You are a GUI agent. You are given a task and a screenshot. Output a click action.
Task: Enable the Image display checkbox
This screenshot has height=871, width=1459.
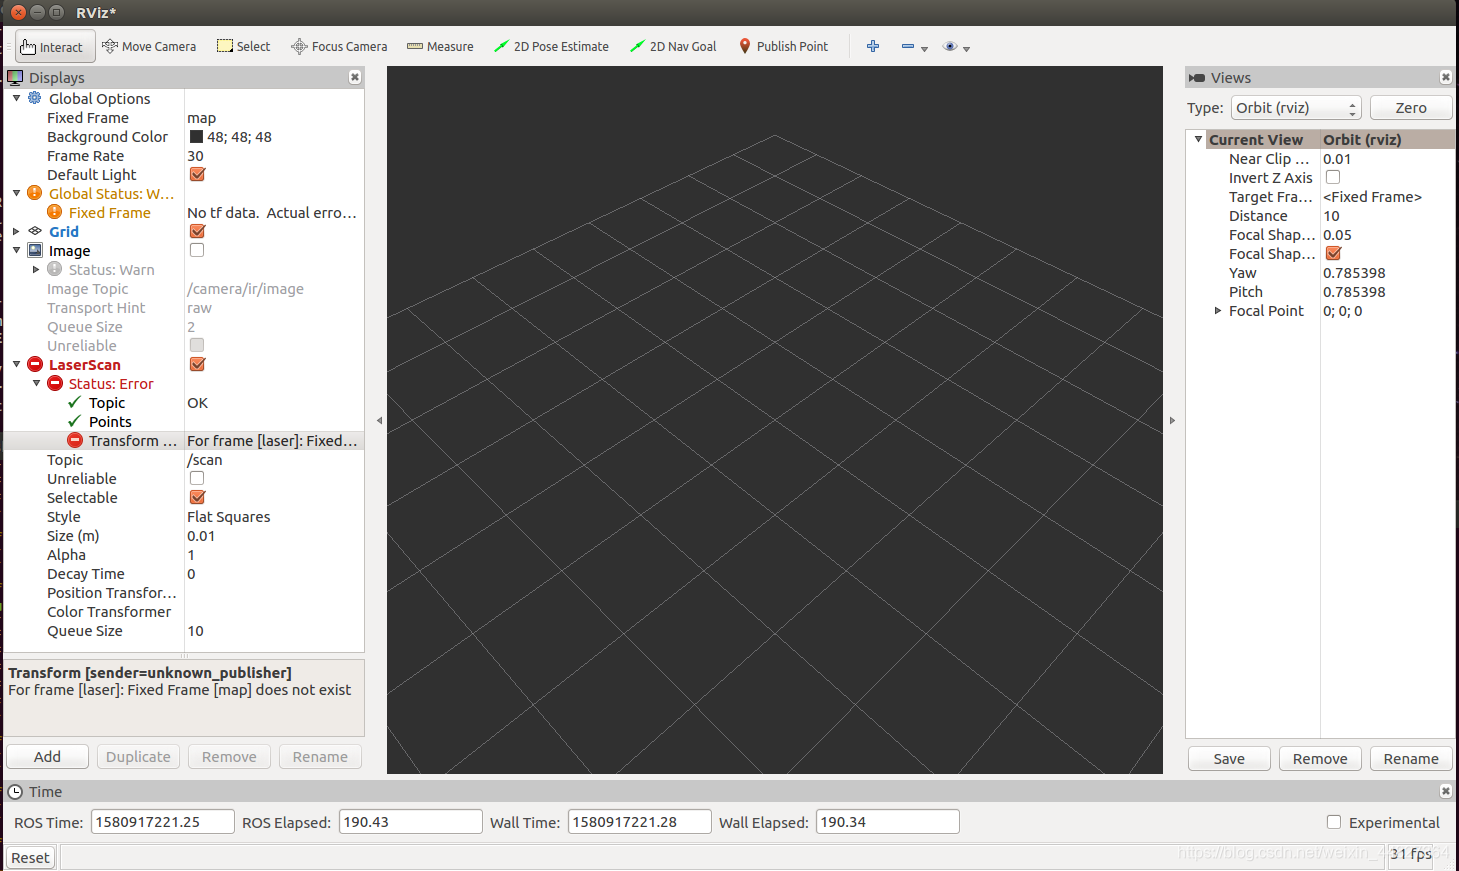click(196, 250)
